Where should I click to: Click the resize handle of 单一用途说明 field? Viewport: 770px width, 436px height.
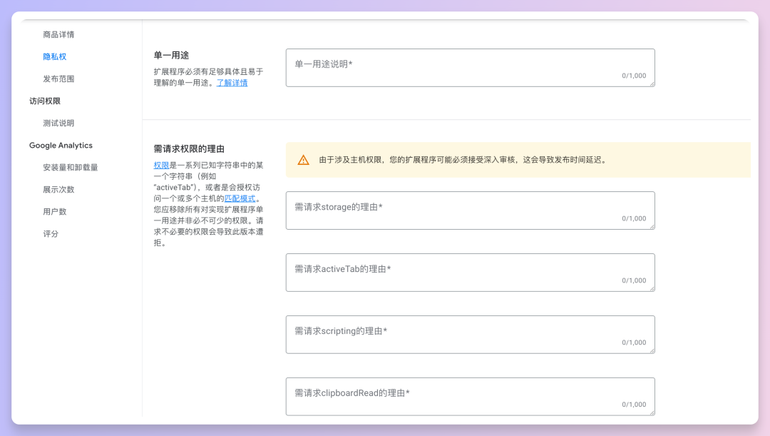click(652, 84)
